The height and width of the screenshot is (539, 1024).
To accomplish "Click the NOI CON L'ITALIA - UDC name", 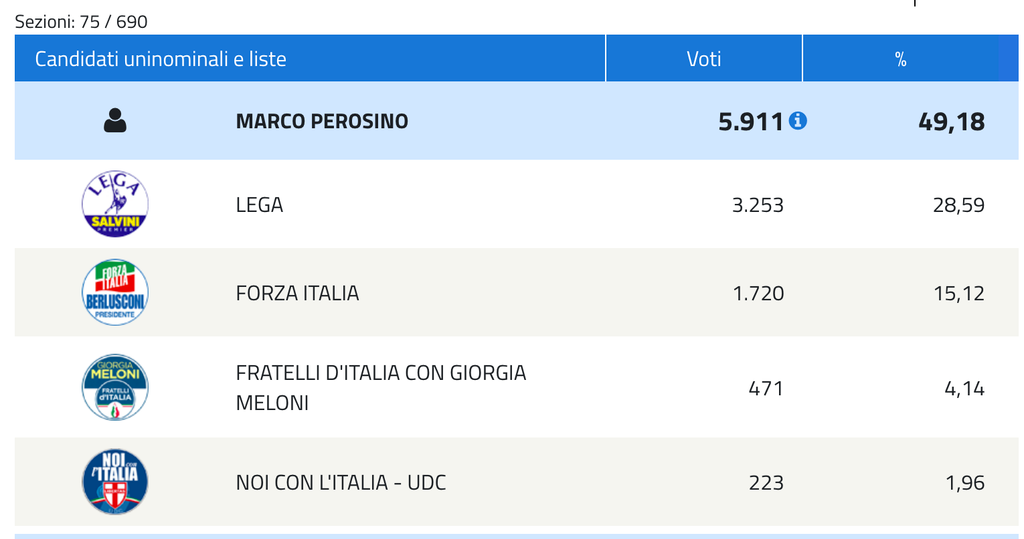I will (340, 483).
